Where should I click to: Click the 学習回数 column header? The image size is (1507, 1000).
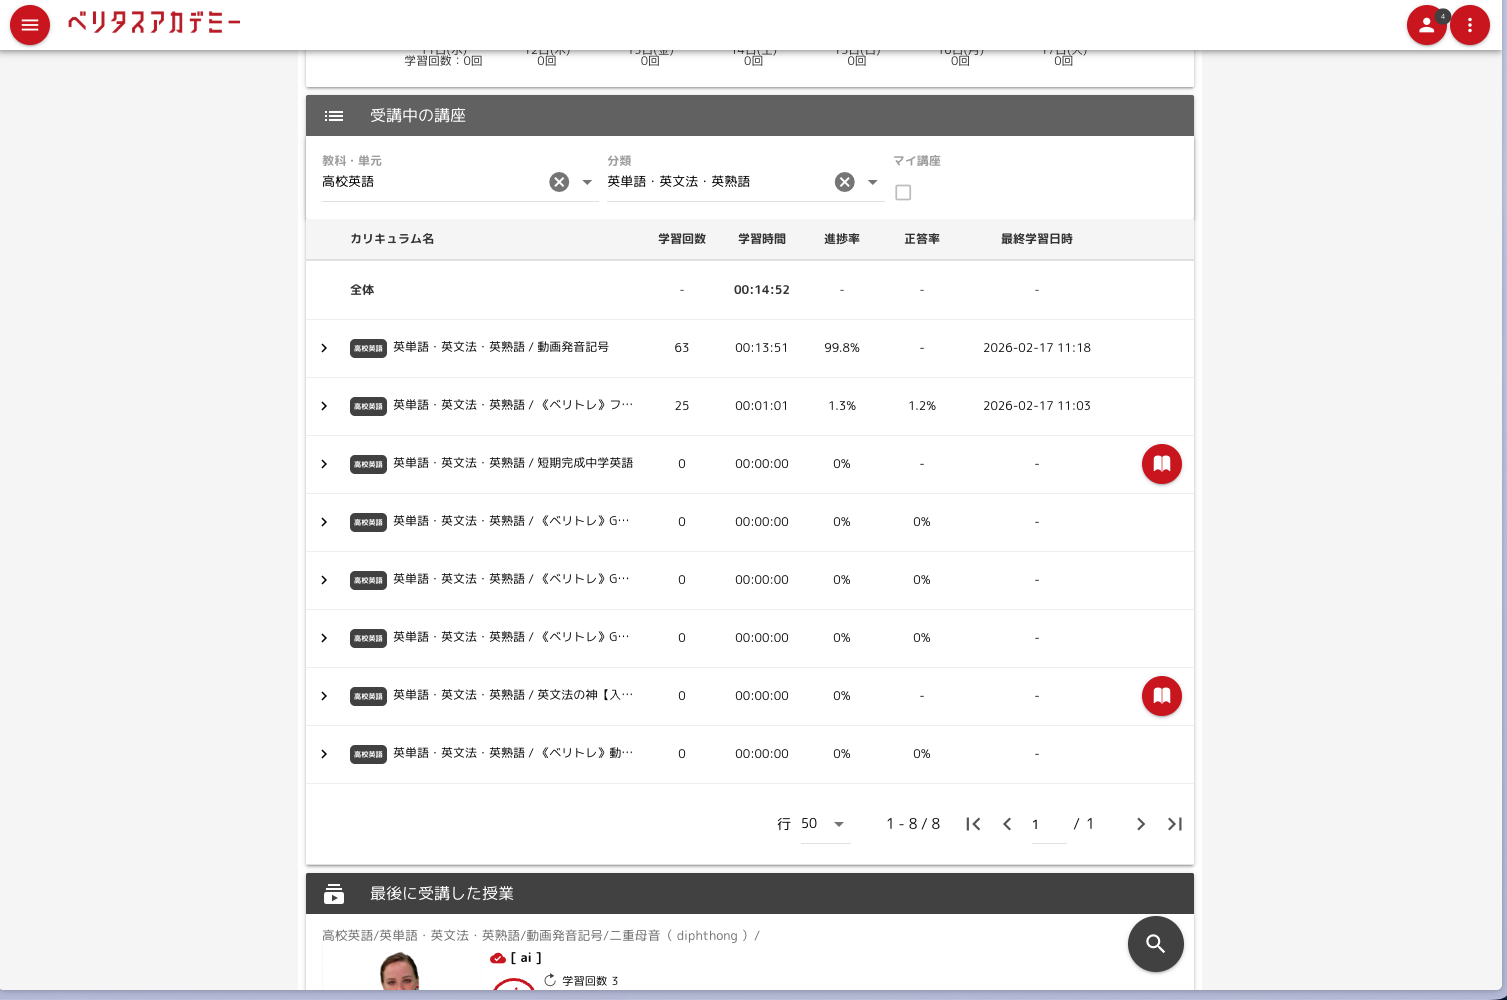click(682, 239)
